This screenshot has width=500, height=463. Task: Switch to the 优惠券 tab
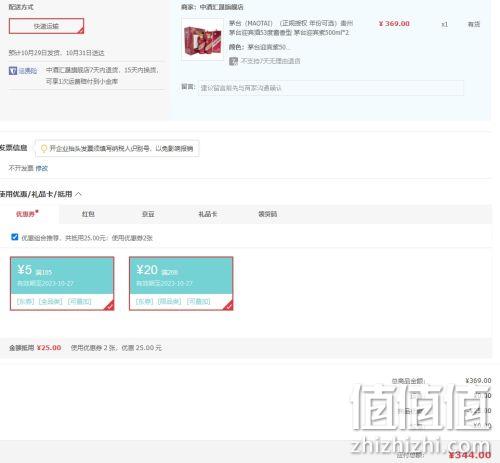27,214
